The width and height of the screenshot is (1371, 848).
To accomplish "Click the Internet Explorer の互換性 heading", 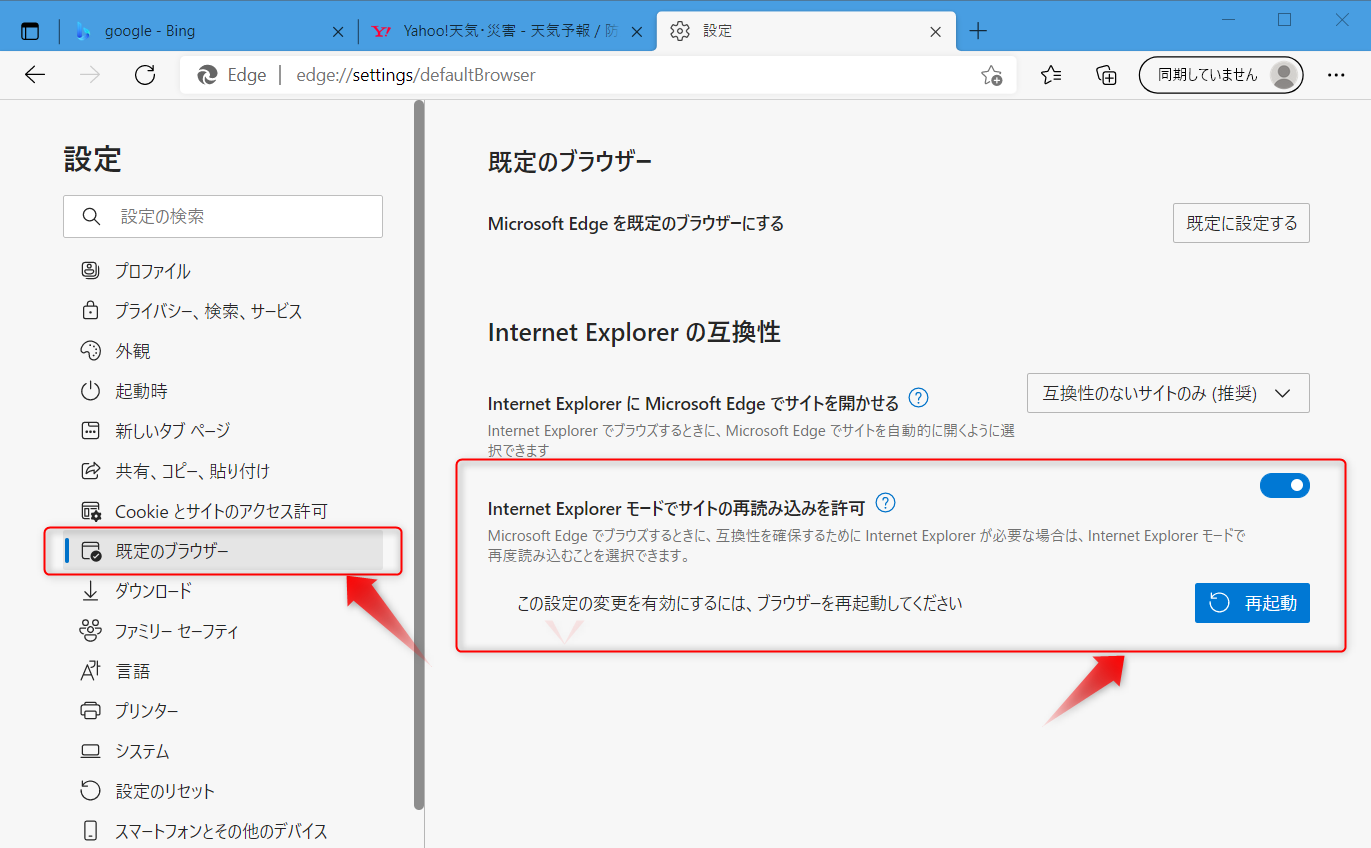I will pyautogui.click(x=634, y=332).
